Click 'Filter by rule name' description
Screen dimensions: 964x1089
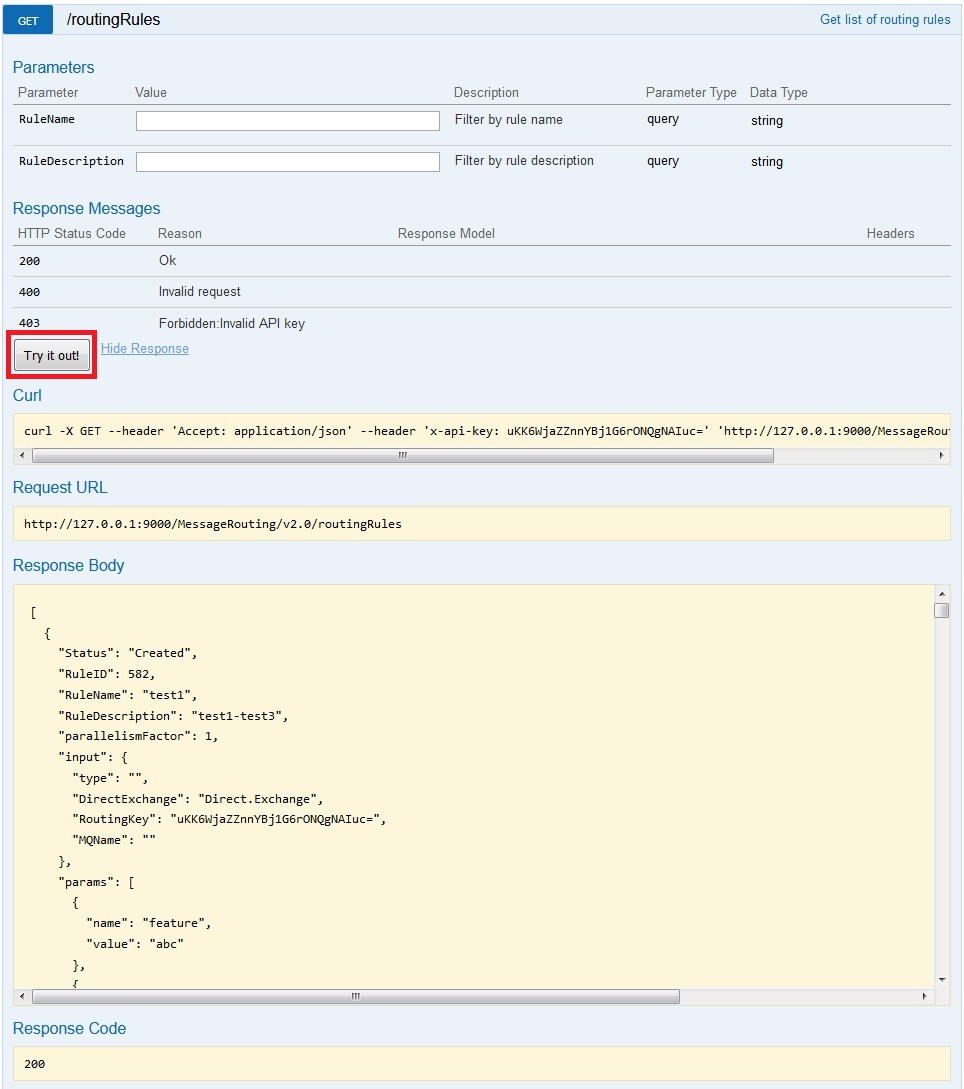508,119
